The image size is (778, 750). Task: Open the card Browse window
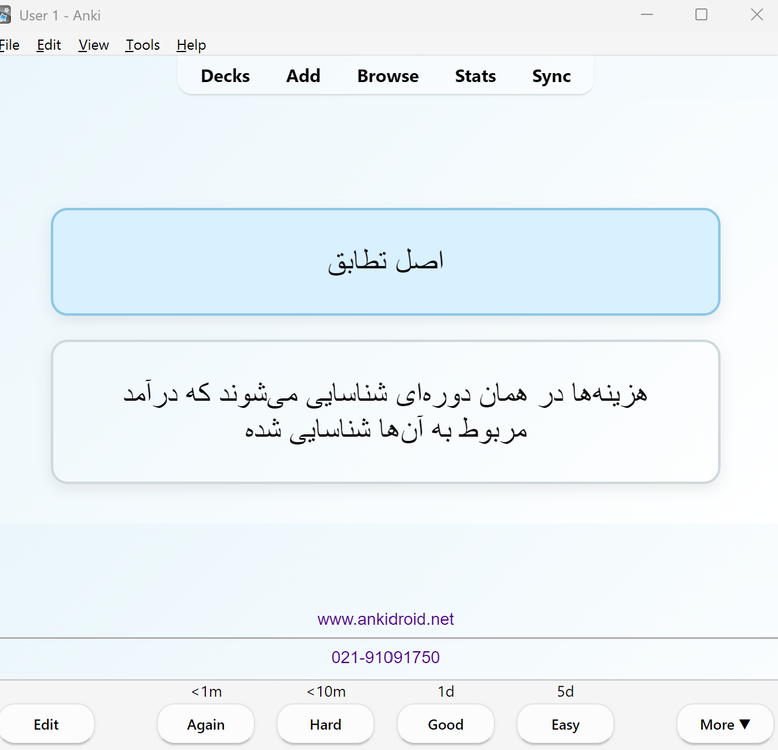coord(388,76)
